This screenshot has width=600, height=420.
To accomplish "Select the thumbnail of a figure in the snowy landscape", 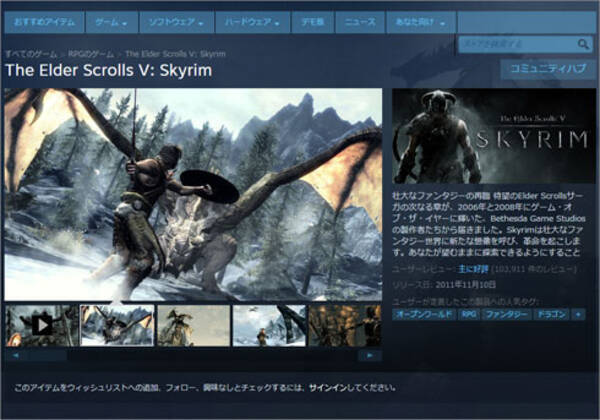I will tap(269, 326).
